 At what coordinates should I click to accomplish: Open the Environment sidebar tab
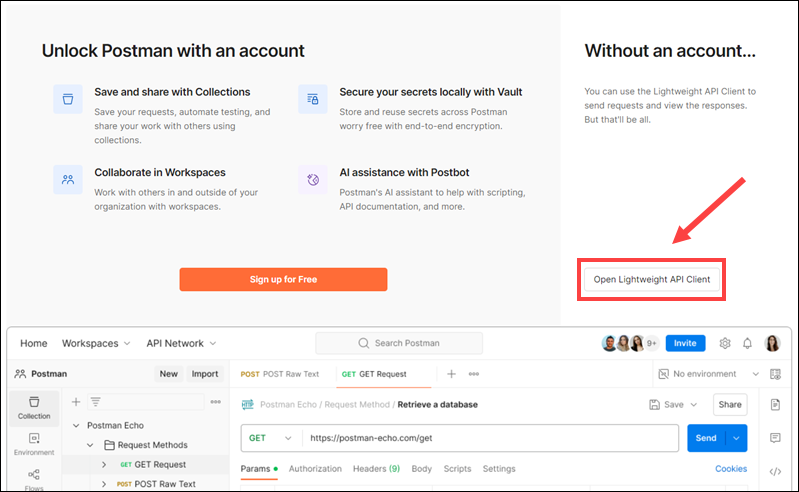34,444
